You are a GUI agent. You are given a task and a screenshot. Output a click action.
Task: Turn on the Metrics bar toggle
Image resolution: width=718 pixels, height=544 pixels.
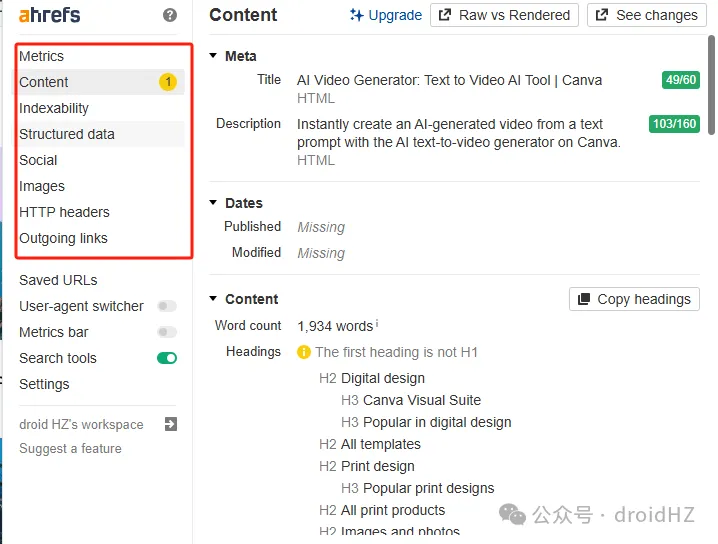167,332
